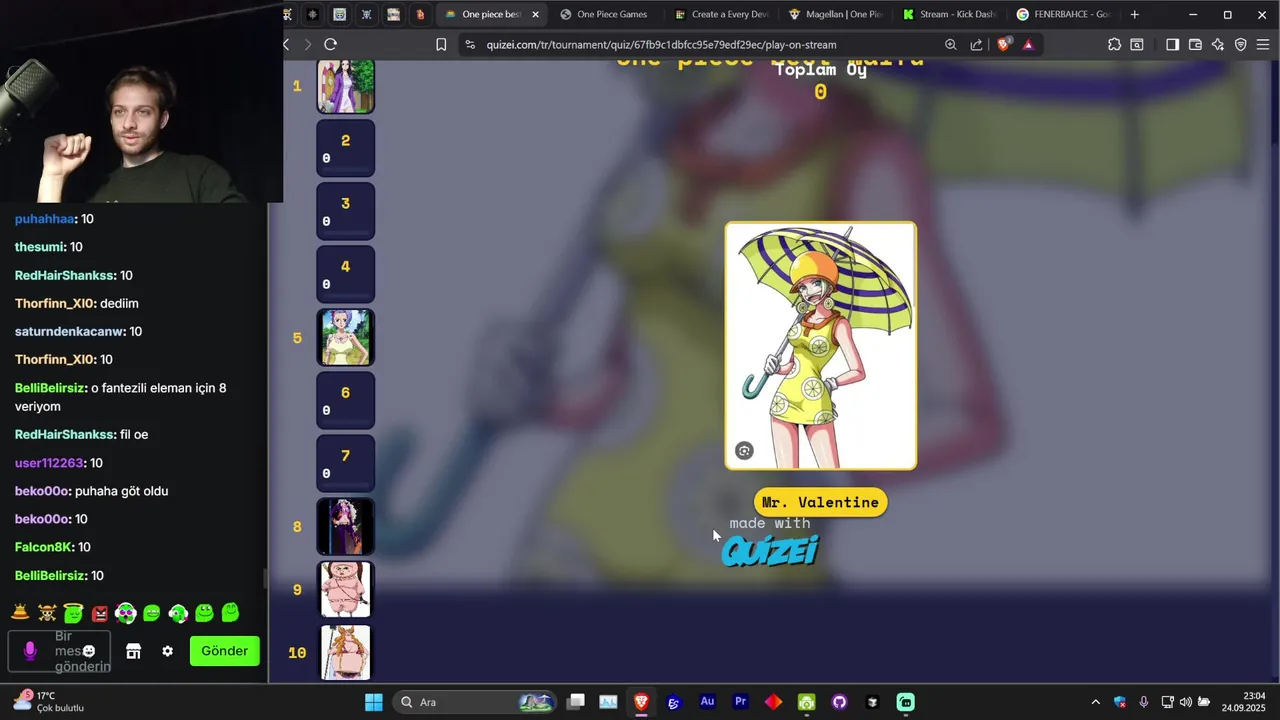Open the emoji picker in chat input

point(88,651)
